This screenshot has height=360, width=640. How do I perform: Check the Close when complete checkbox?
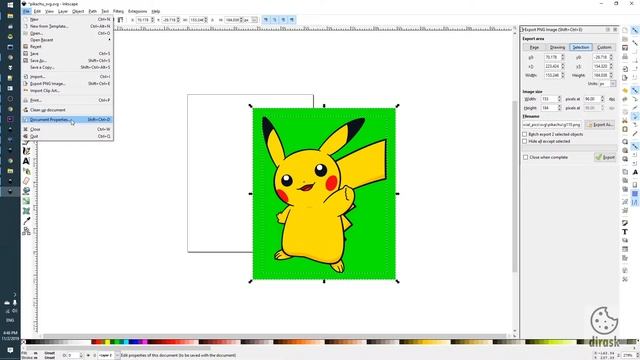526,157
